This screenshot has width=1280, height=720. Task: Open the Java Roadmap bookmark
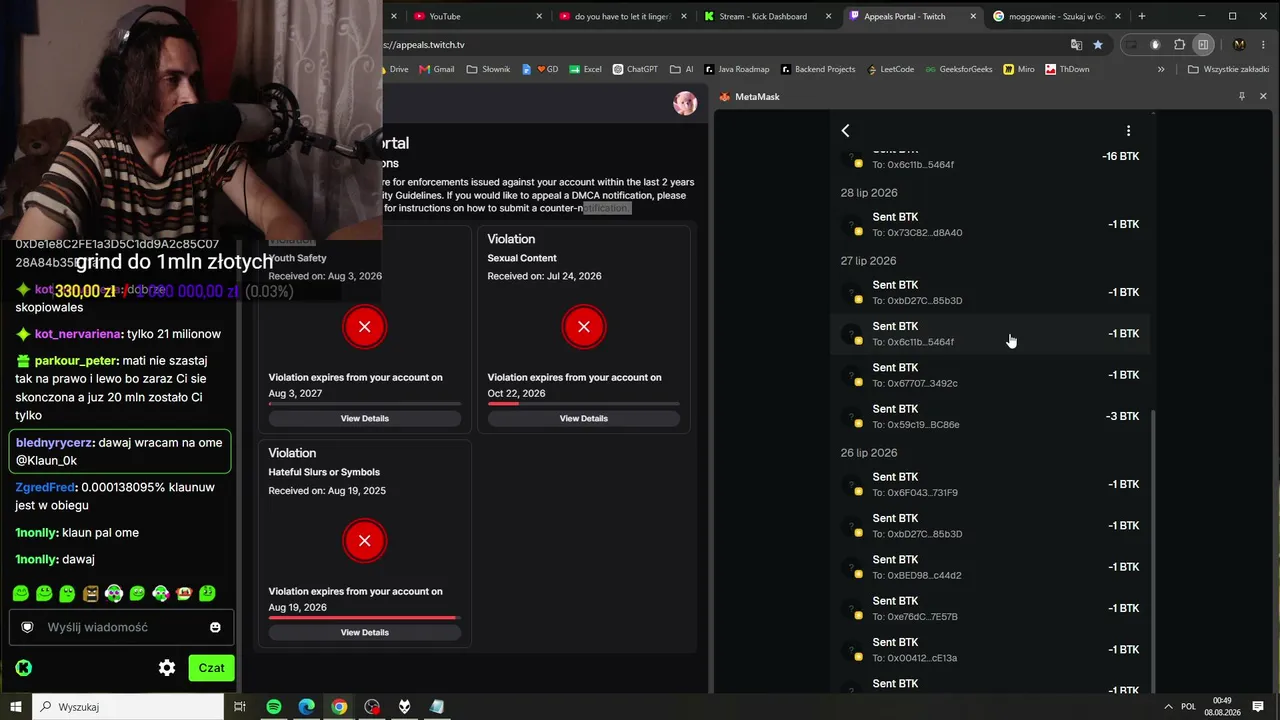(737, 70)
